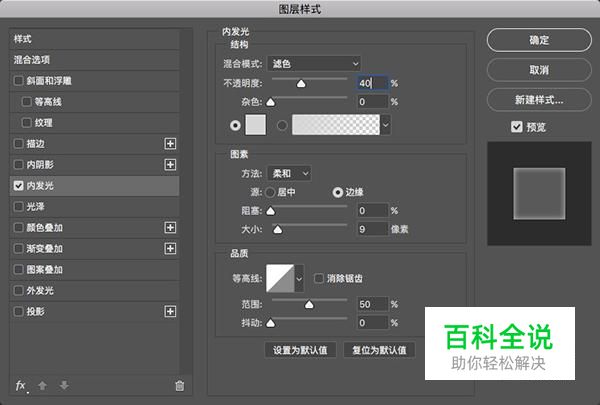Click the 大小 input field showing 9
This screenshot has width=600, height=405.
coord(373,229)
